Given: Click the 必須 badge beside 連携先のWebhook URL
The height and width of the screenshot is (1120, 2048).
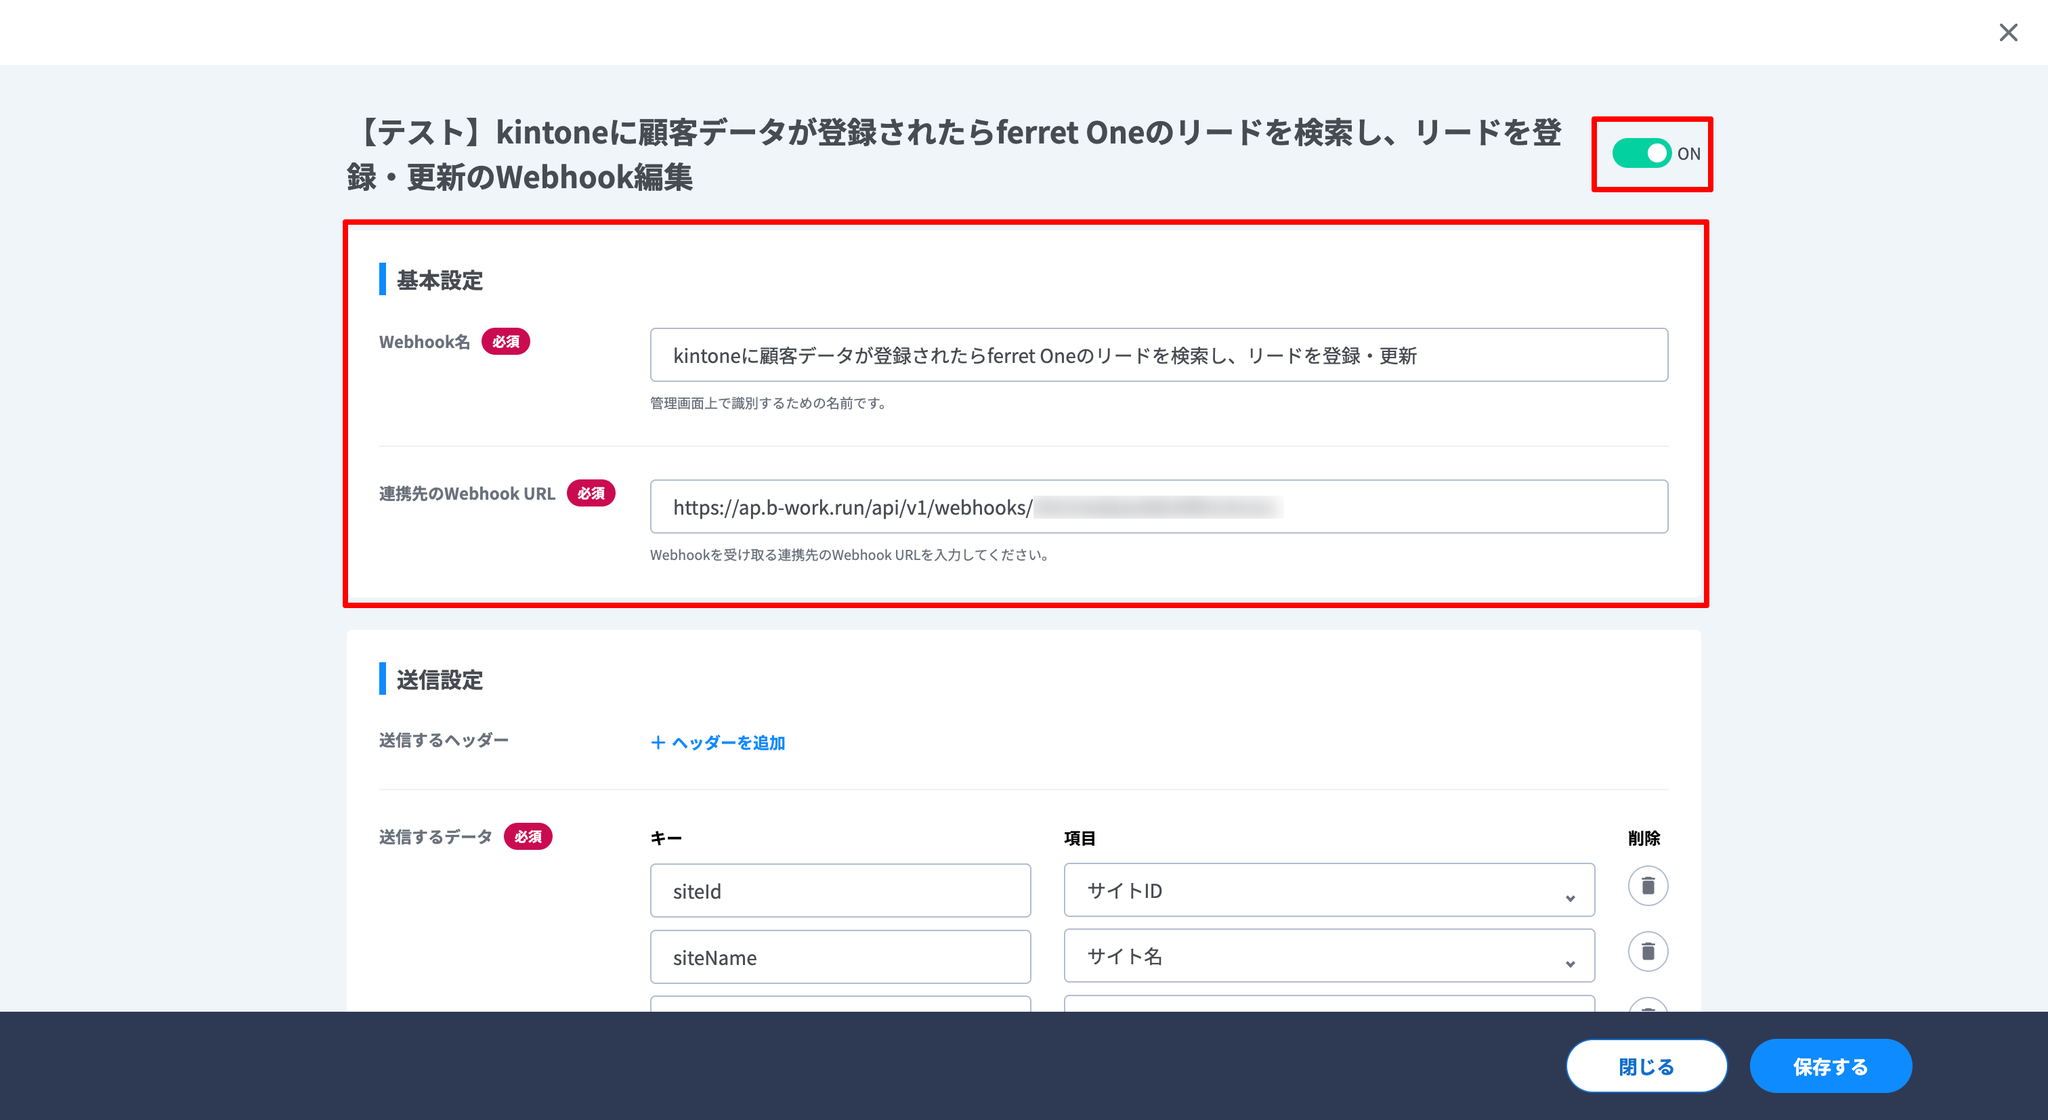Looking at the screenshot, I should click(x=591, y=493).
